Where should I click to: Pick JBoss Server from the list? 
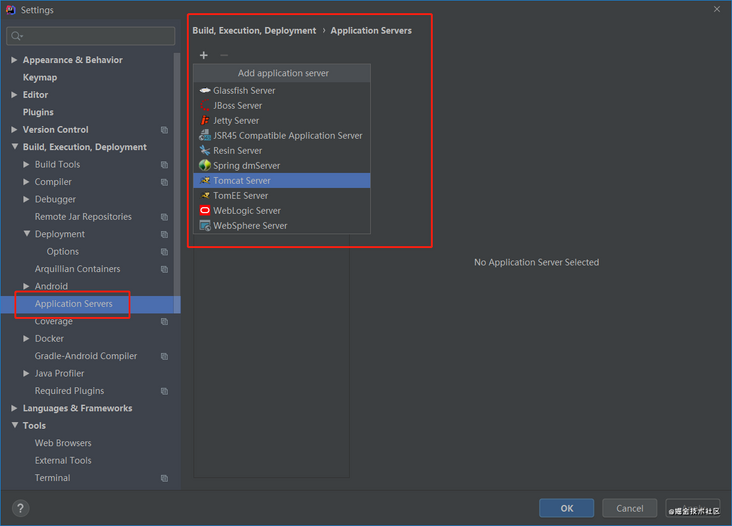tap(238, 106)
